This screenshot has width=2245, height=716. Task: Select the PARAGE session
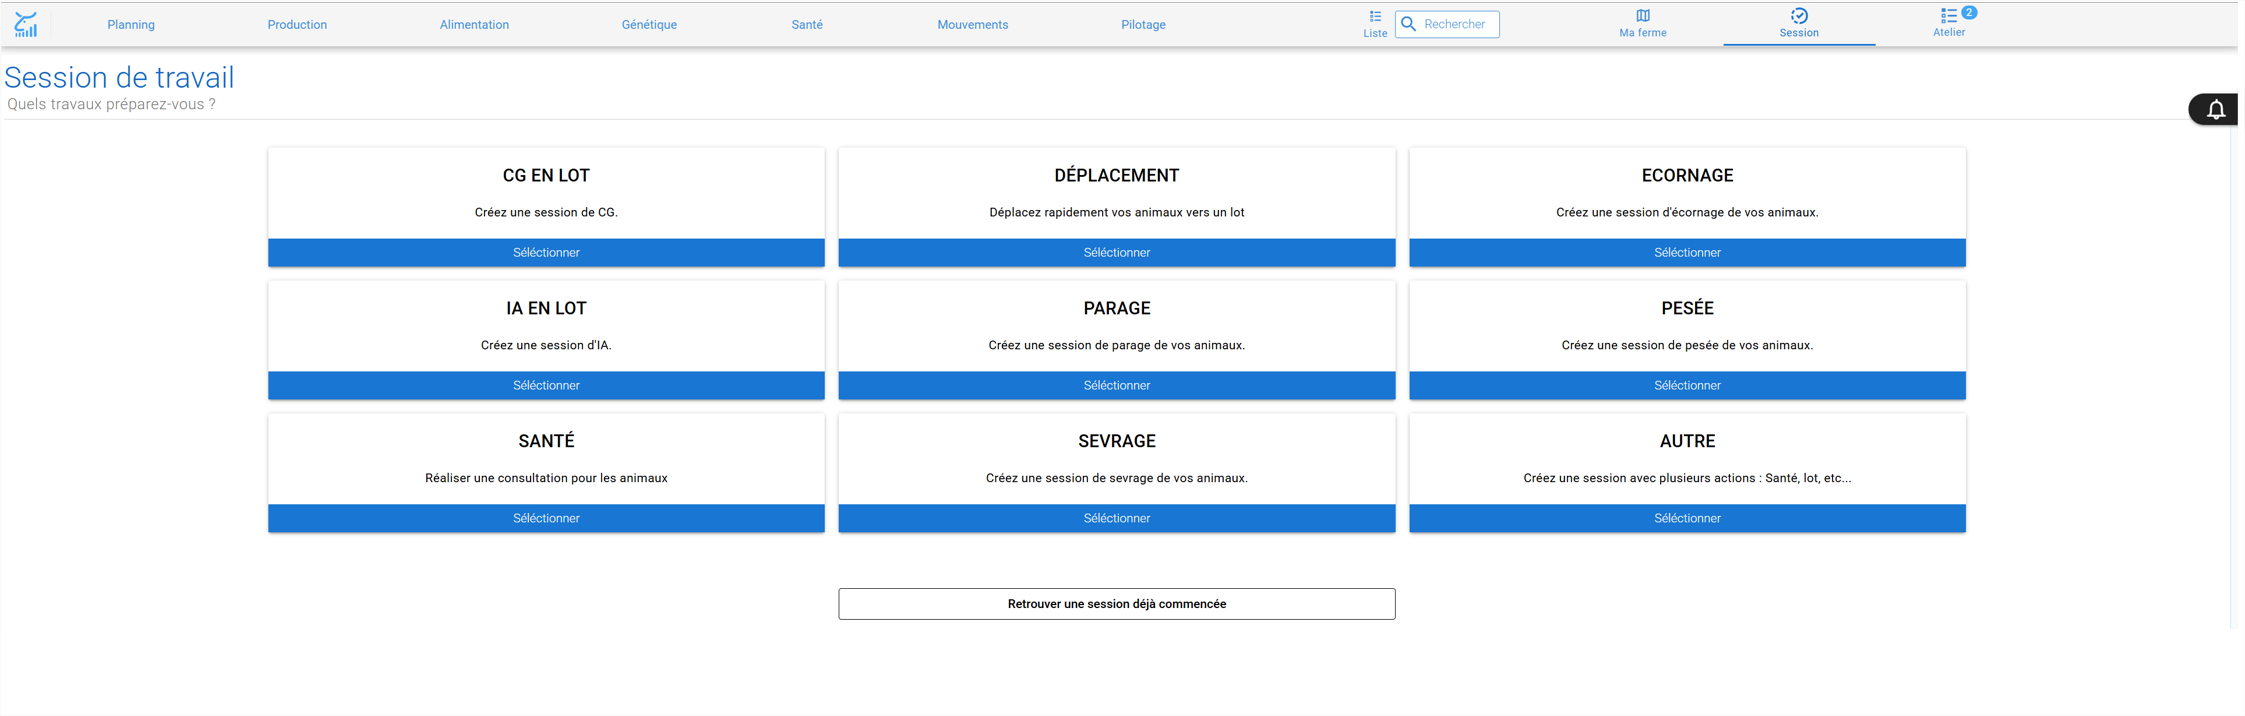[1117, 385]
